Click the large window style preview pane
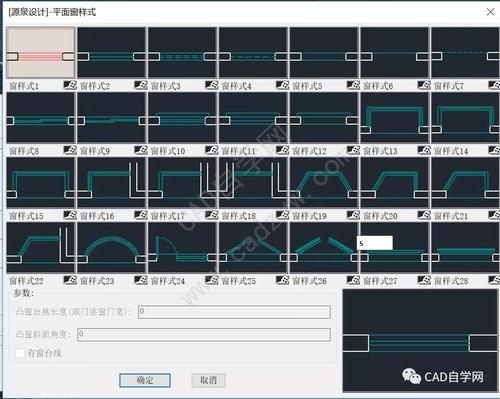The height and width of the screenshot is (399, 500). 420,340
